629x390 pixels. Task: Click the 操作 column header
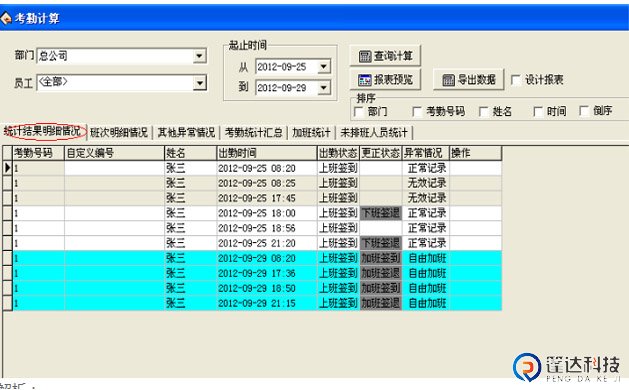475,153
